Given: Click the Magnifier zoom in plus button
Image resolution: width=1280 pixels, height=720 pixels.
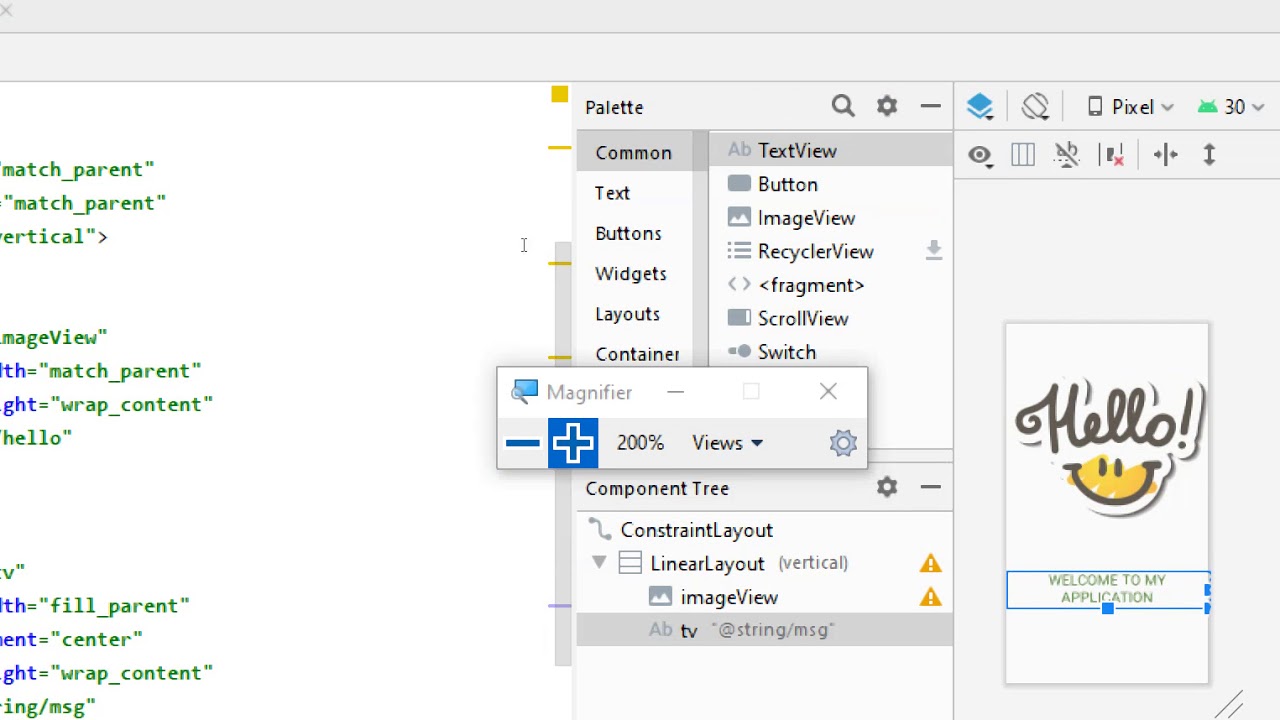Looking at the screenshot, I should (573, 443).
